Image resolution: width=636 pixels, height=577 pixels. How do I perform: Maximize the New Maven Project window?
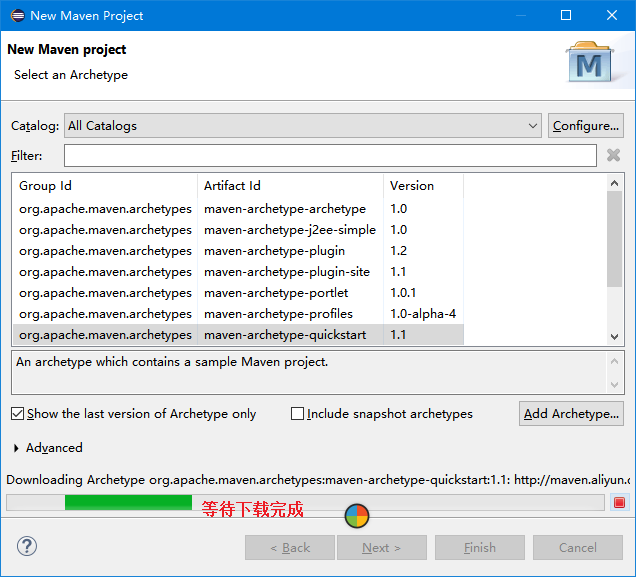pos(566,15)
